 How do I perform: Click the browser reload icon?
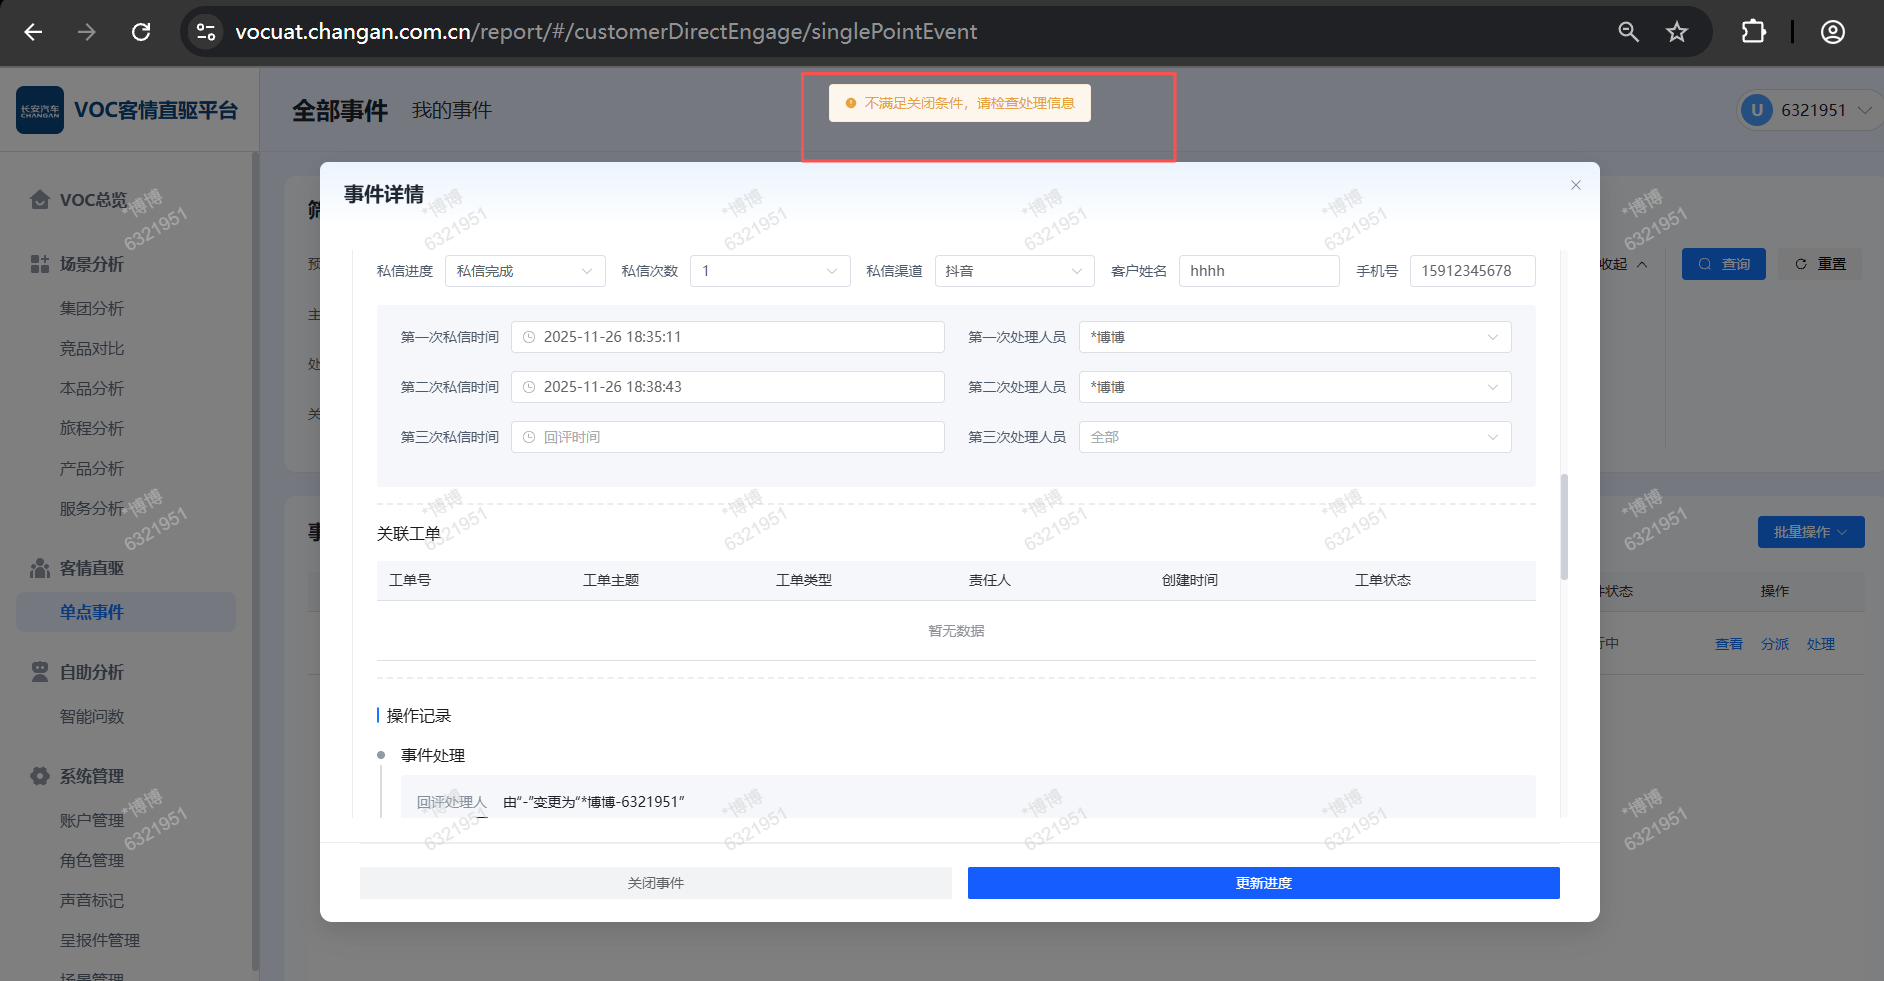141,32
